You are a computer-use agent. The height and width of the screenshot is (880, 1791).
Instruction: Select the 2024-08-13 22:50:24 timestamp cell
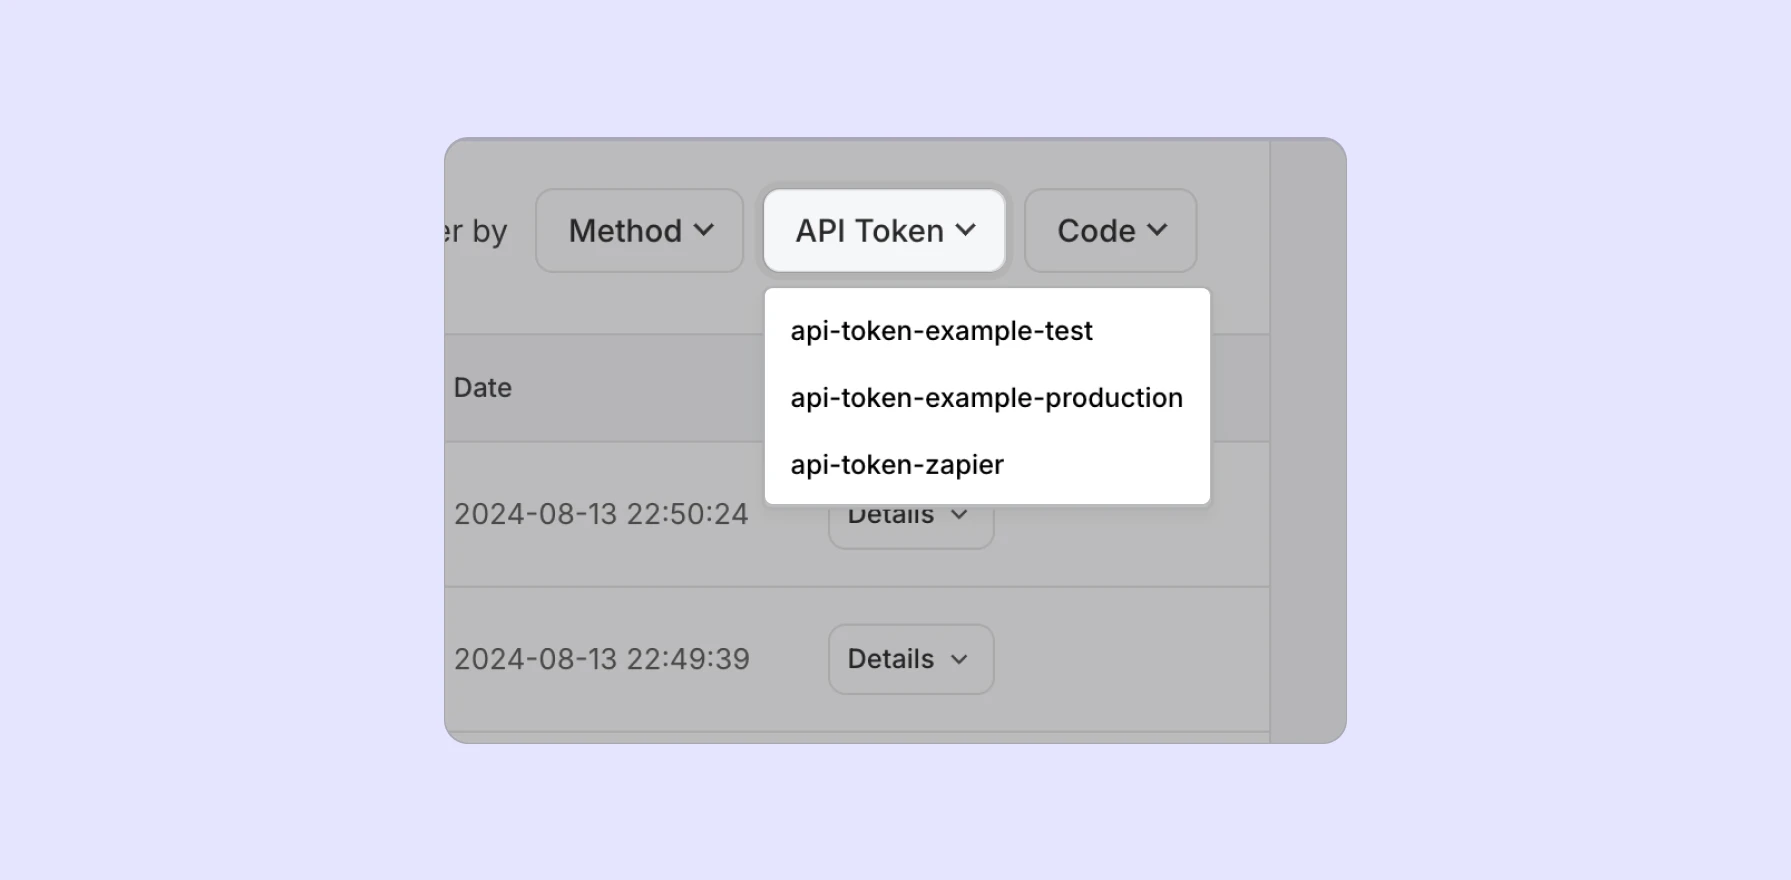601,514
